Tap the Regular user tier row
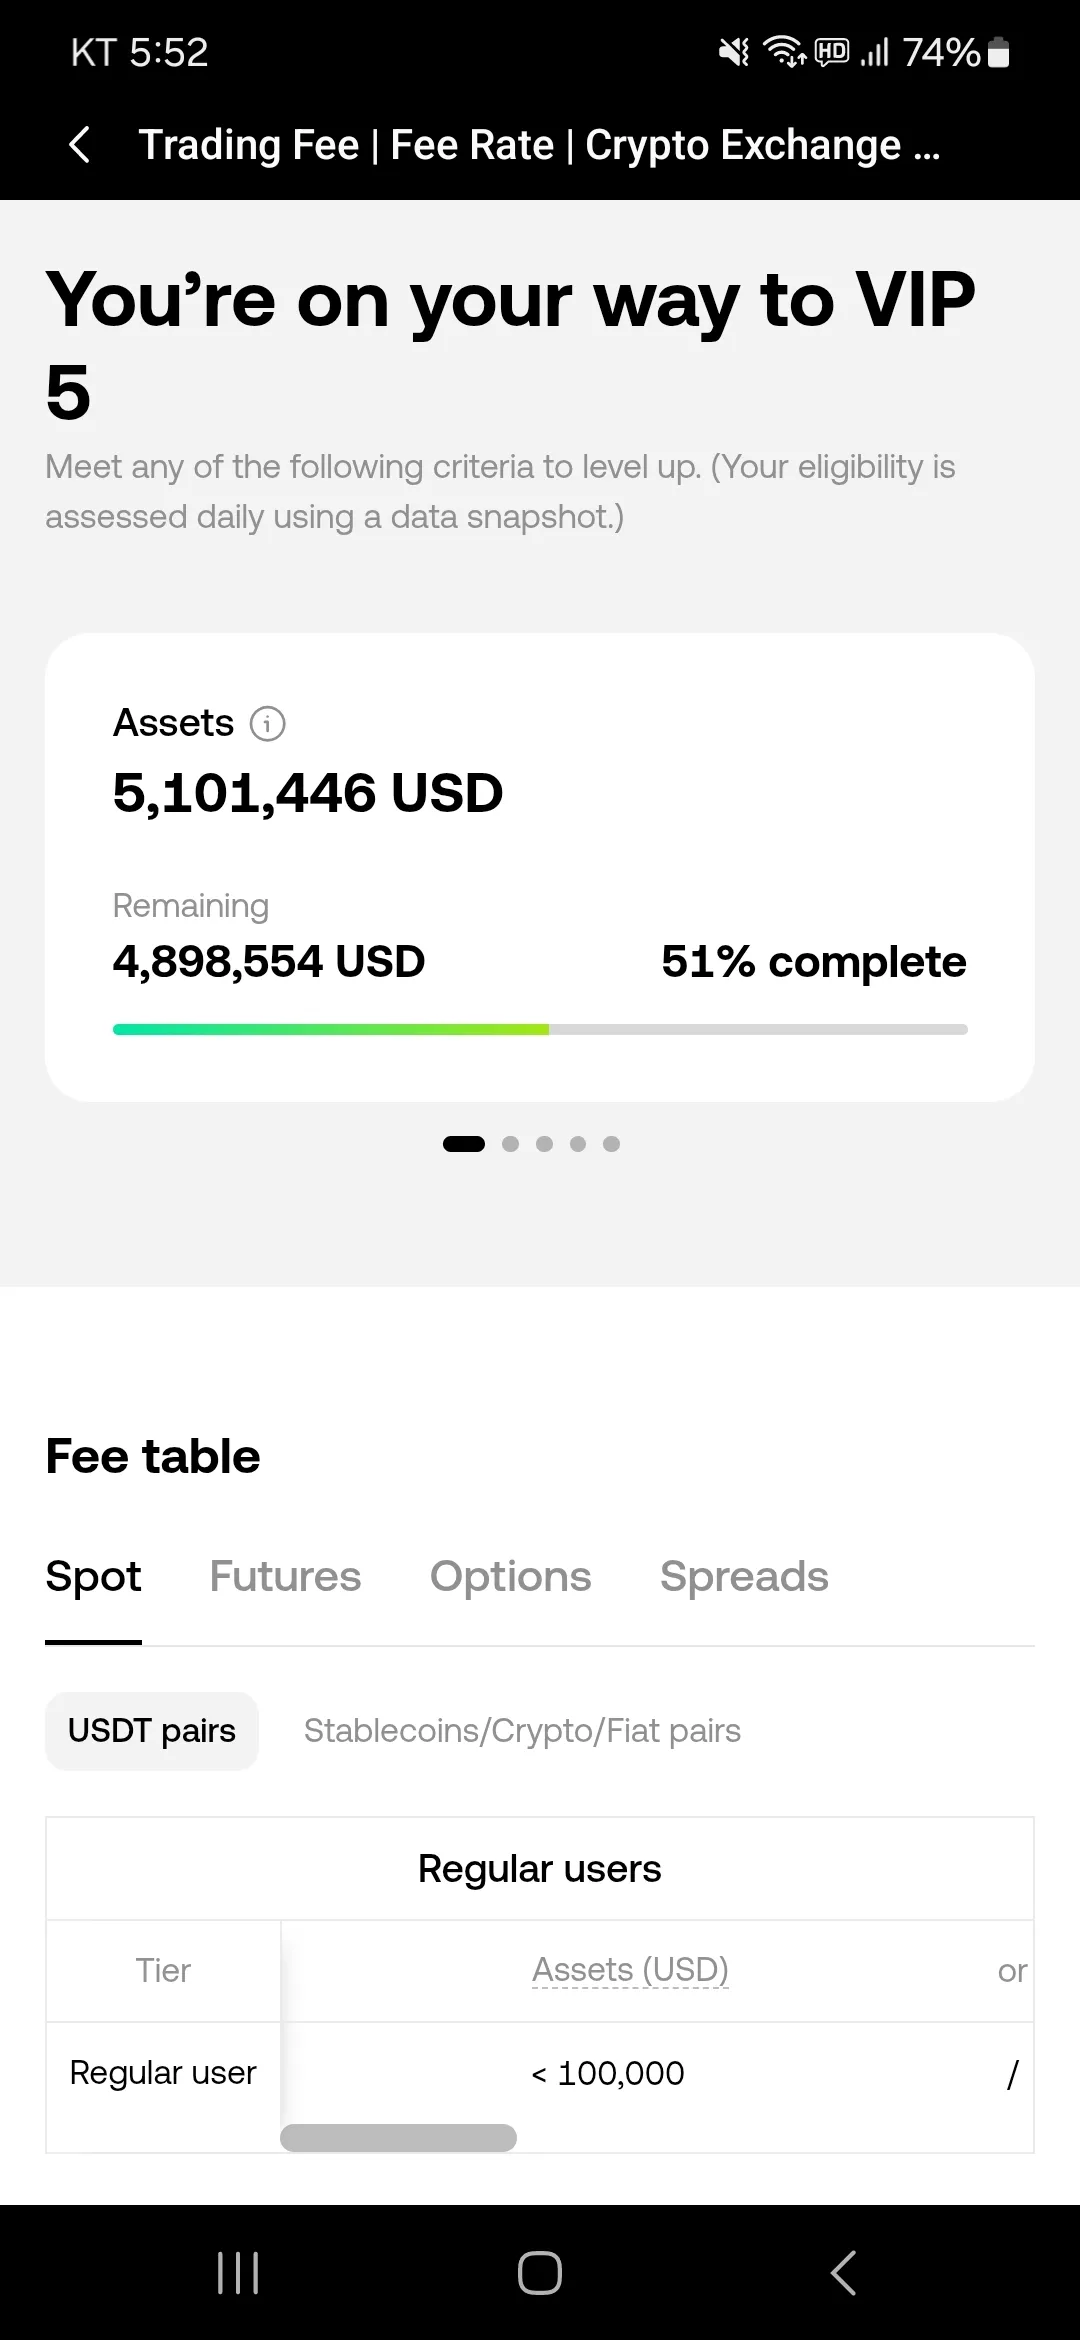The height and width of the screenshot is (2340, 1080). coord(163,2073)
